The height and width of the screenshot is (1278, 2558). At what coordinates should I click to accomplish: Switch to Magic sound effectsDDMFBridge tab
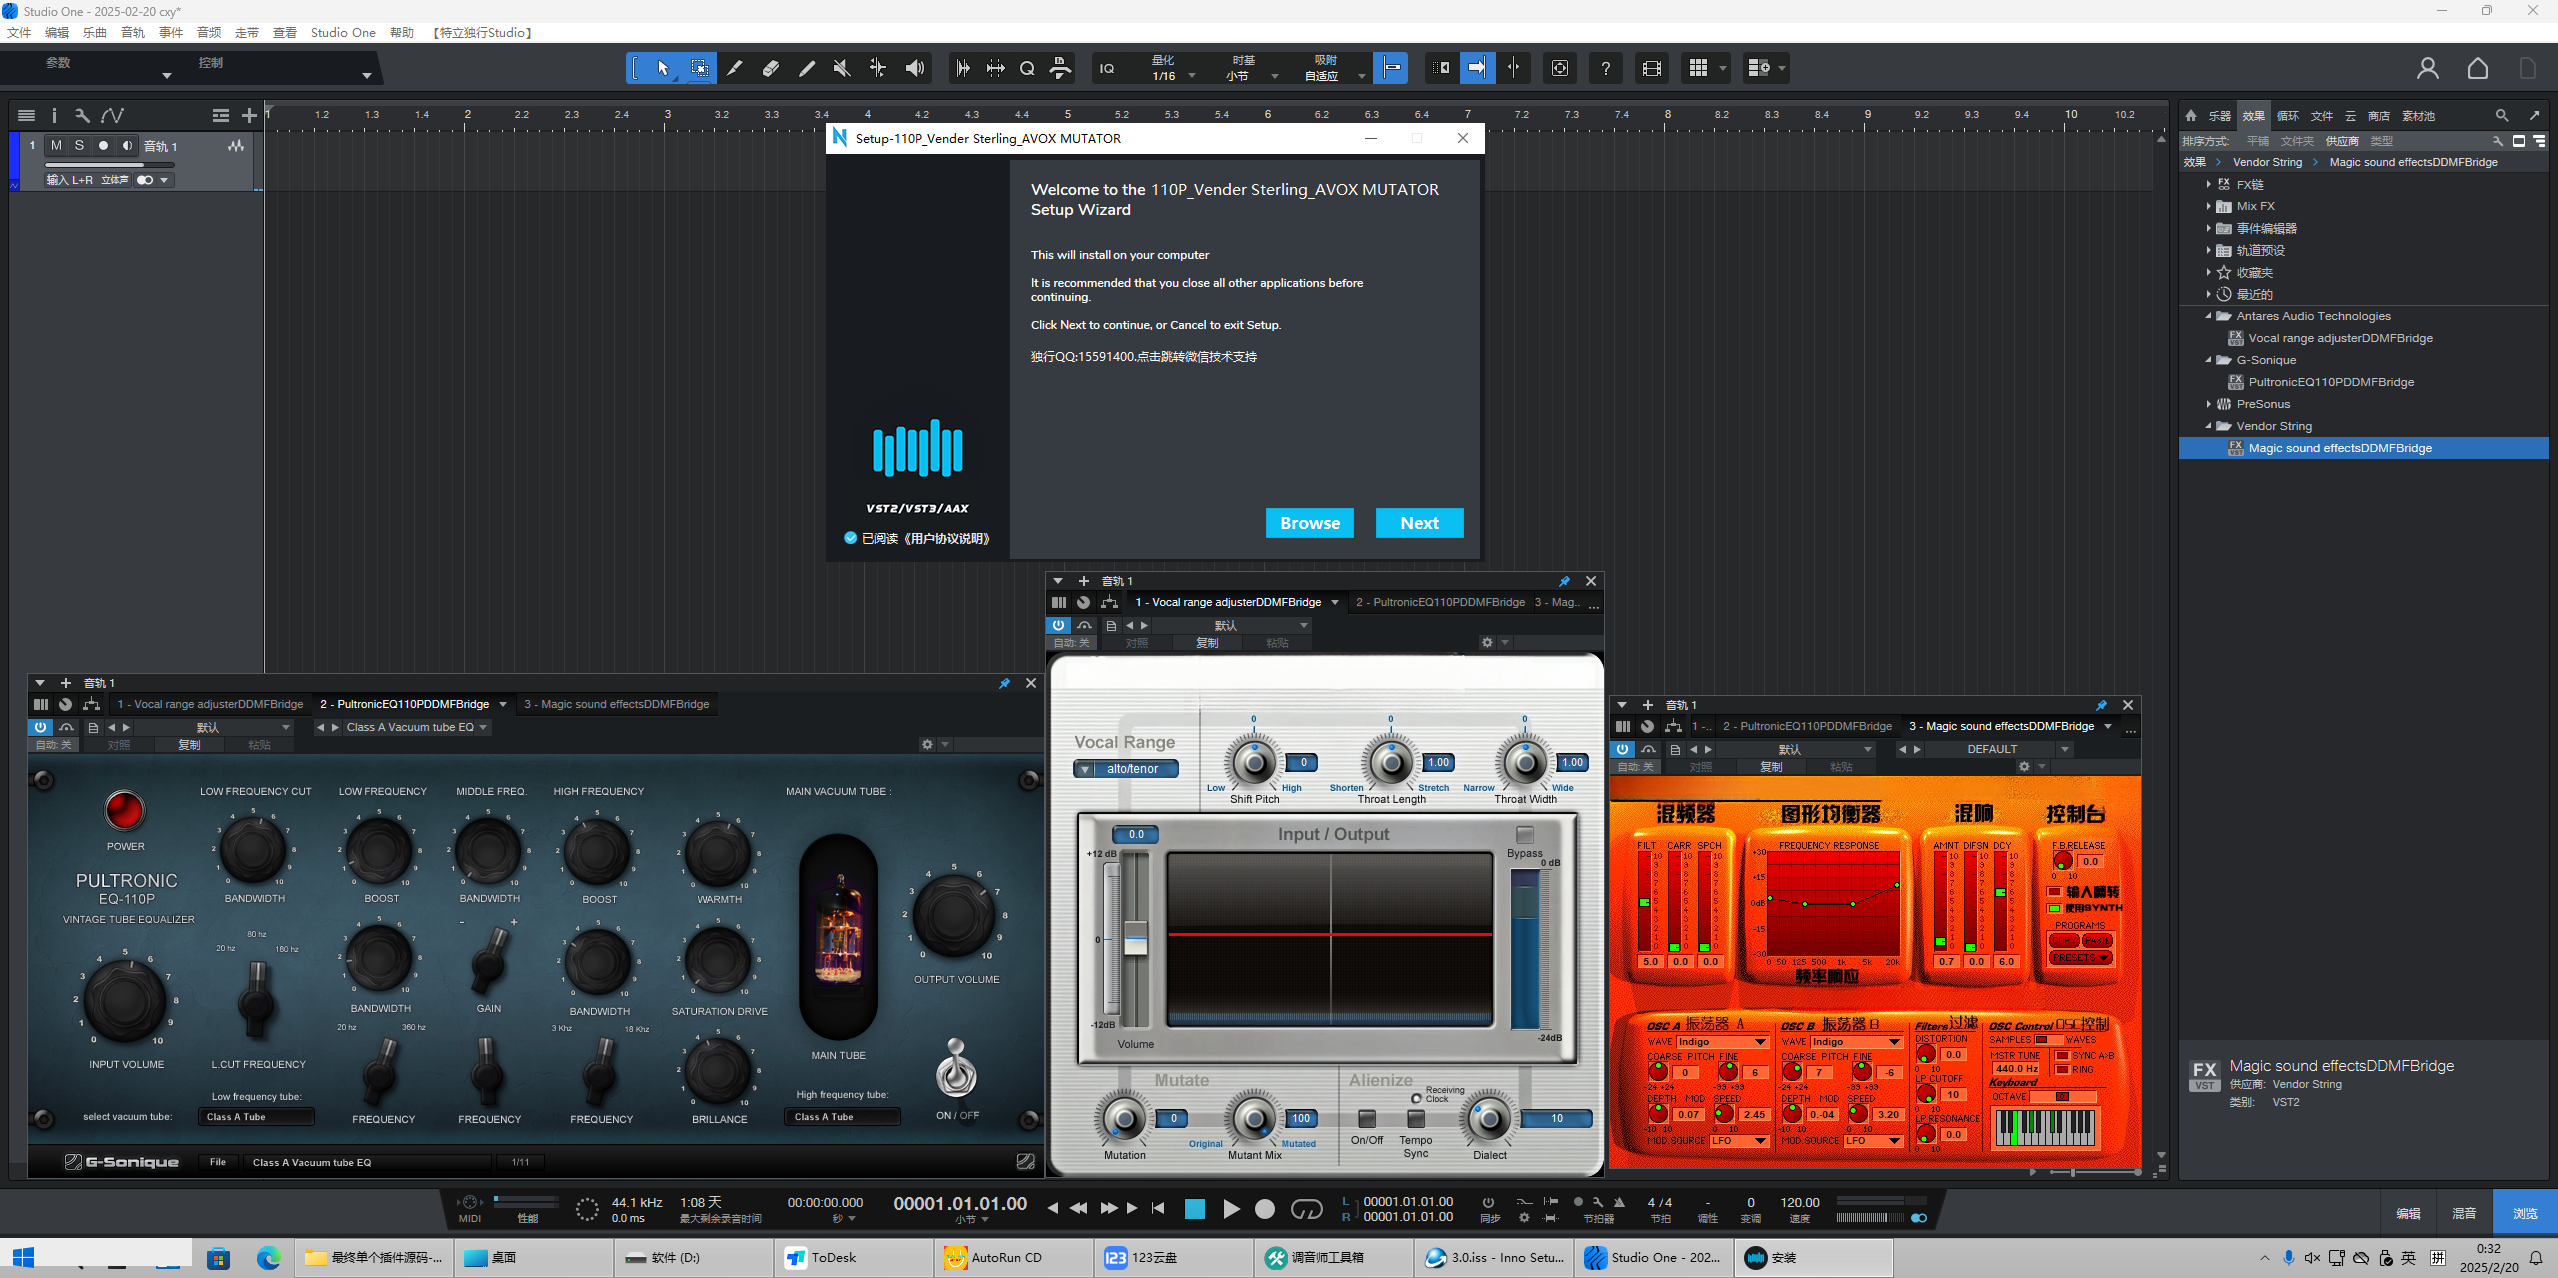pos(616,704)
